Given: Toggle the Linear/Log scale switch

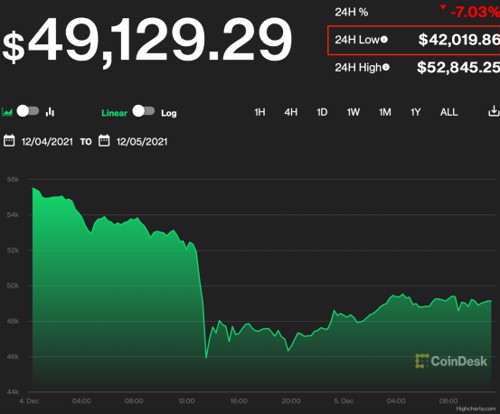Looking at the screenshot, I should click(x=143, y=111).
